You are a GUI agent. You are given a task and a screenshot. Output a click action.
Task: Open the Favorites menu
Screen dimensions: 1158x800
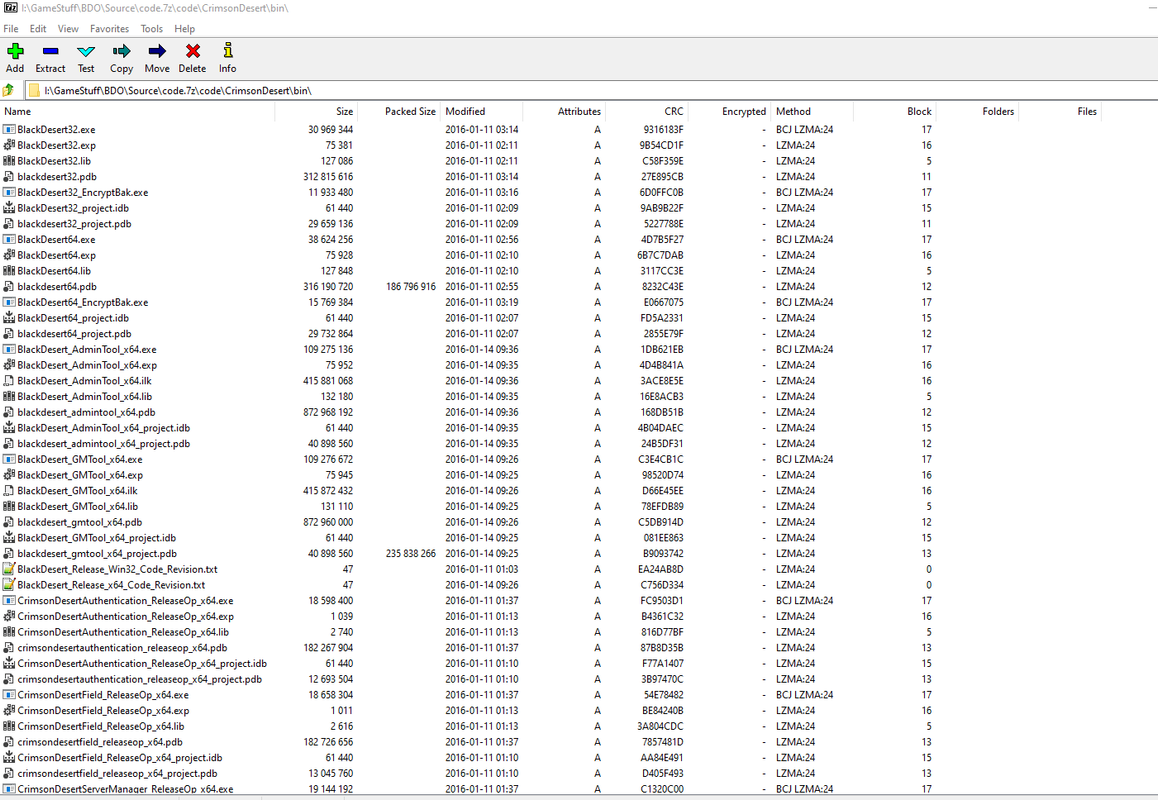click(x=109, y=29)
